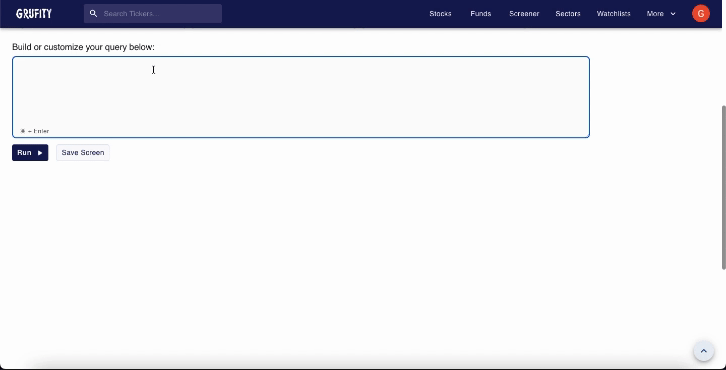Click Save Screen button
Viewport: 726px width, 370px height.
pyautogui.click(x=83, y=152)
